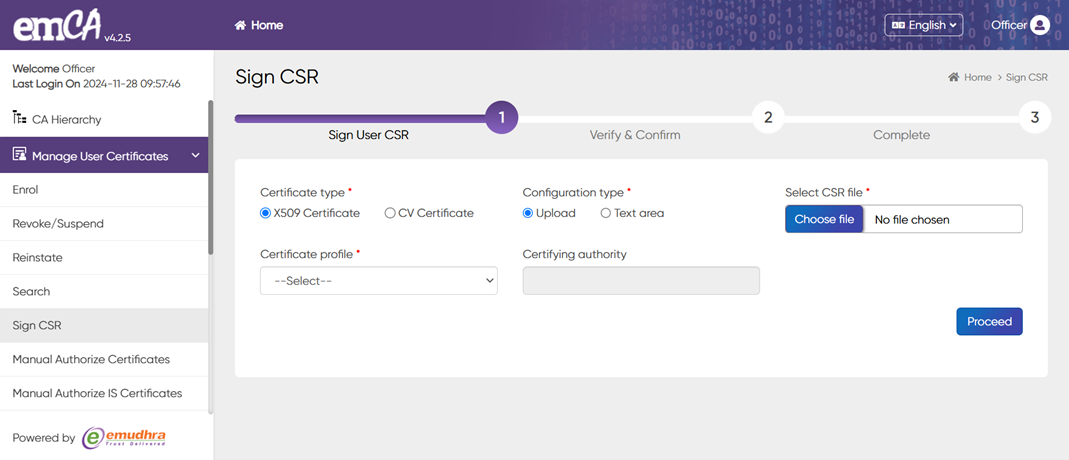
Task: Select the X509 Certificate radio button
Action: pyautogui.click(x=265, y=213)
